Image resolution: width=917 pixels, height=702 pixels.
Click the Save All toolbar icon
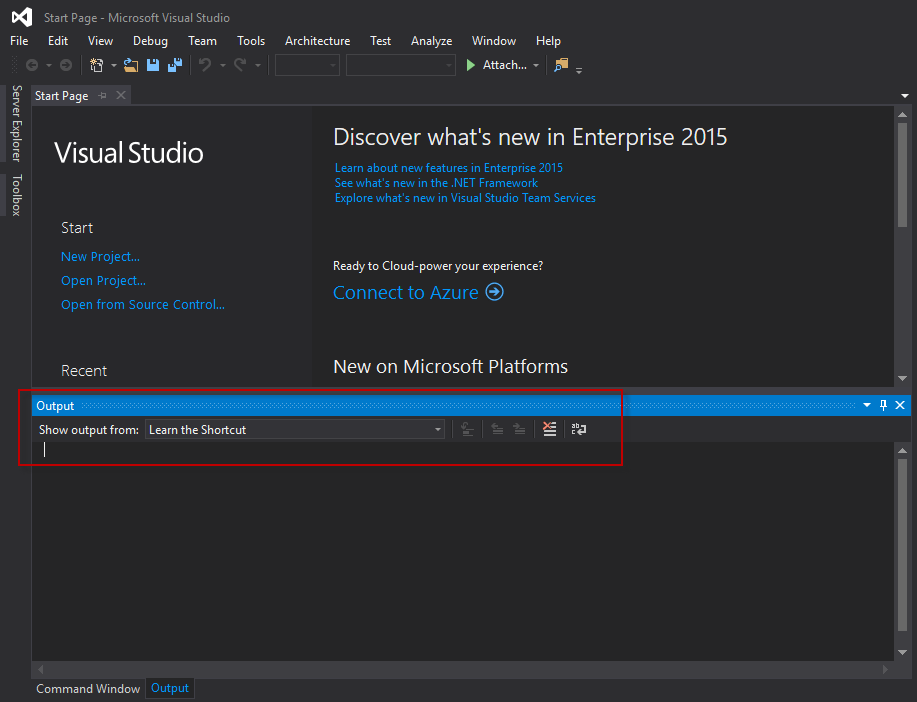click(175, 65)
